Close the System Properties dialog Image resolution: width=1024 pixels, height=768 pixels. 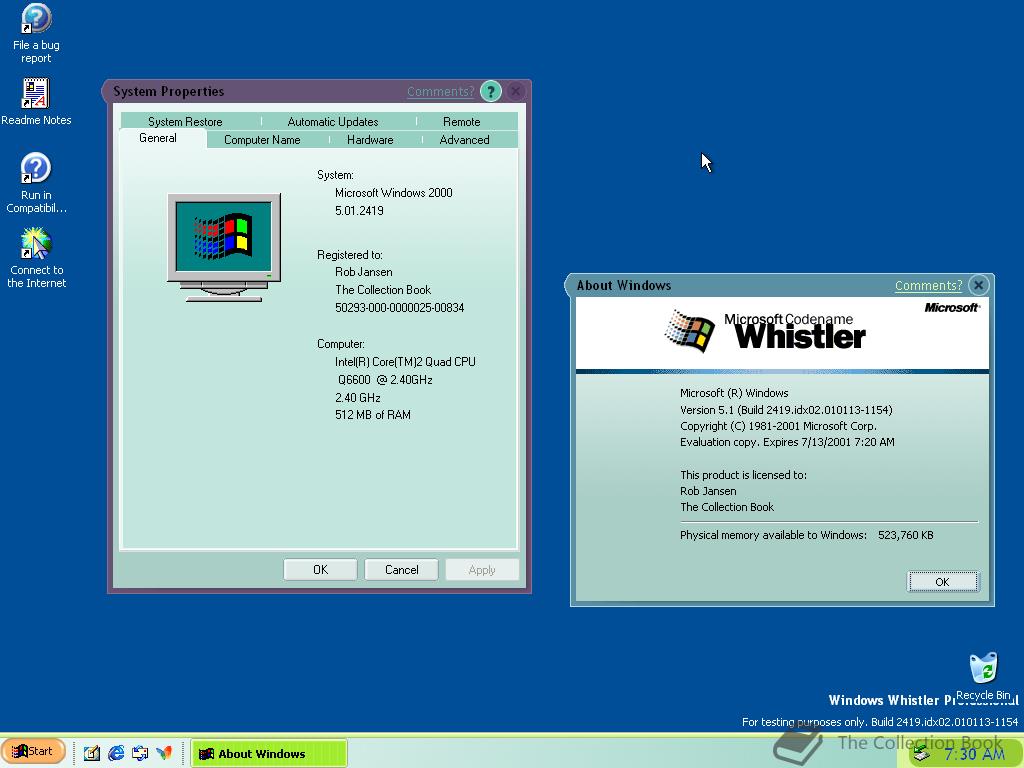coord(515,91)
